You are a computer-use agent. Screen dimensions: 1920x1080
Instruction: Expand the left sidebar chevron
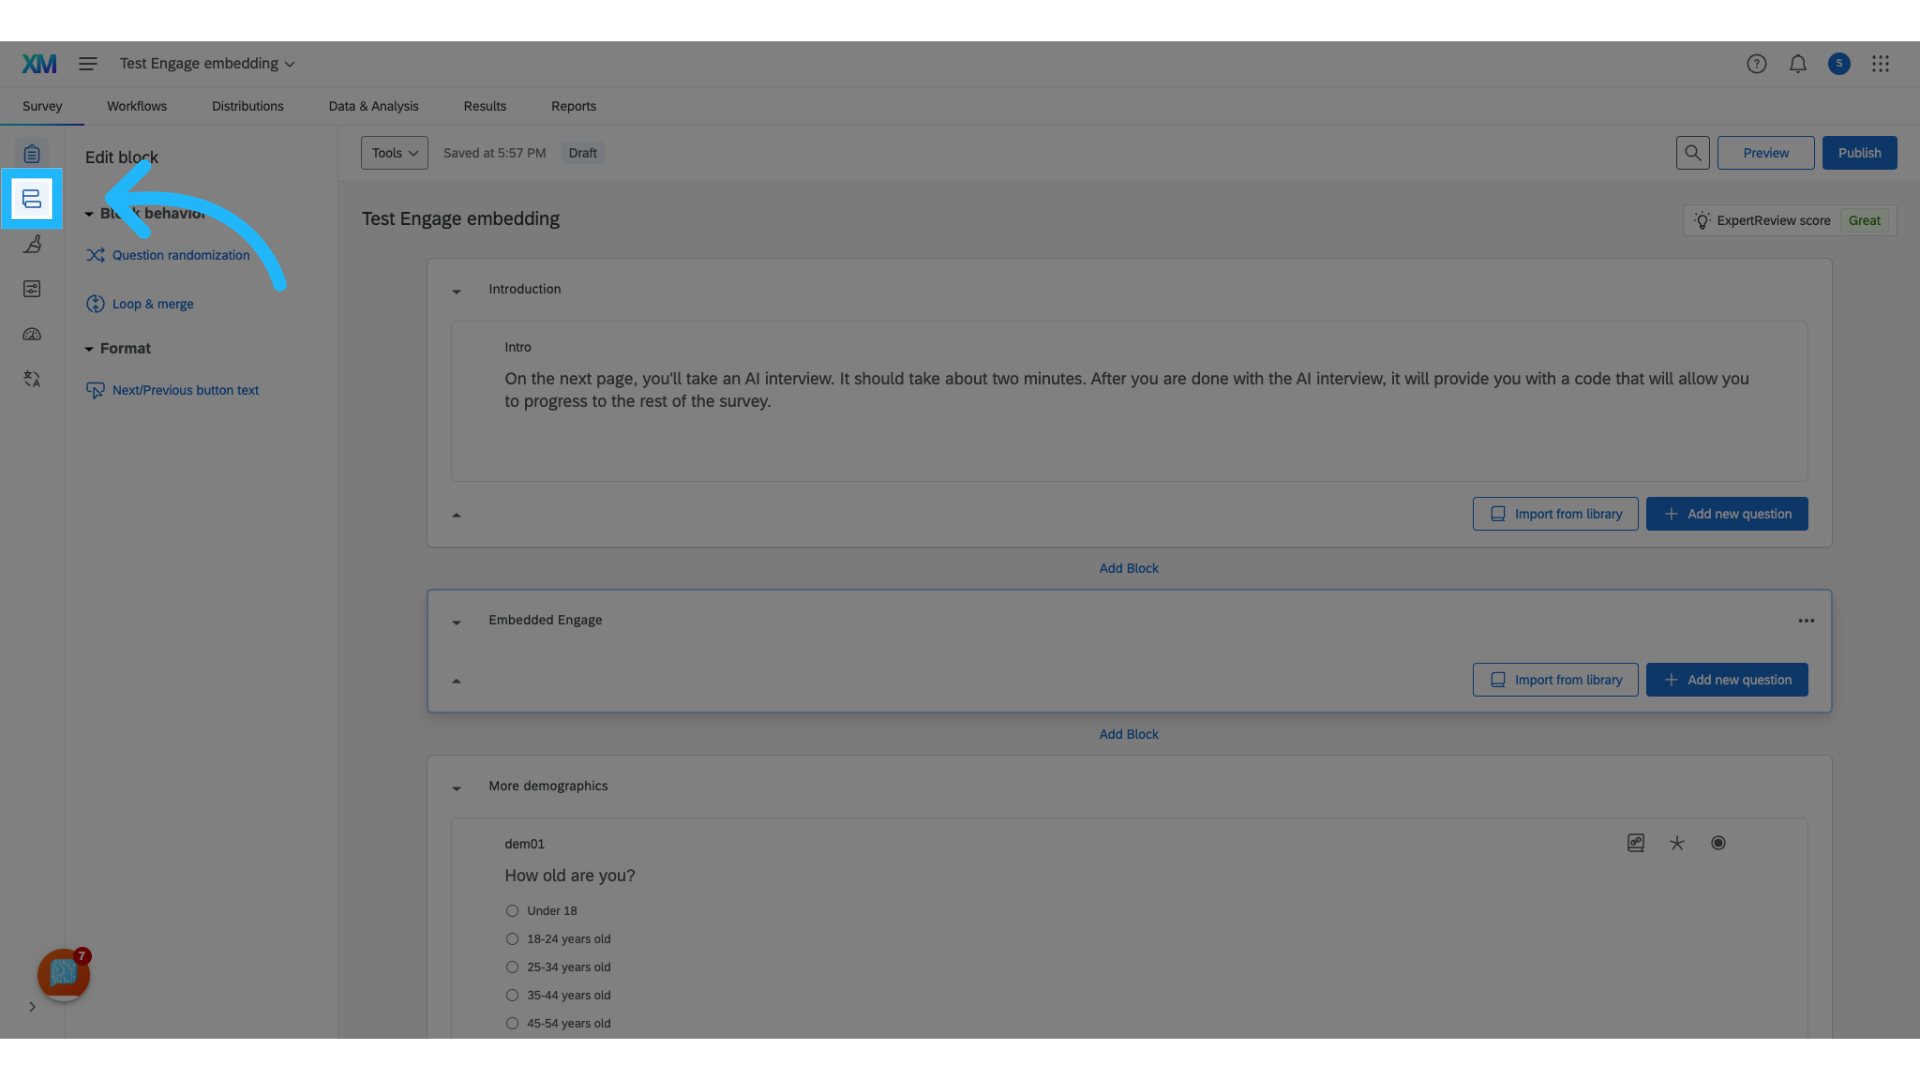pos(32,1007)
